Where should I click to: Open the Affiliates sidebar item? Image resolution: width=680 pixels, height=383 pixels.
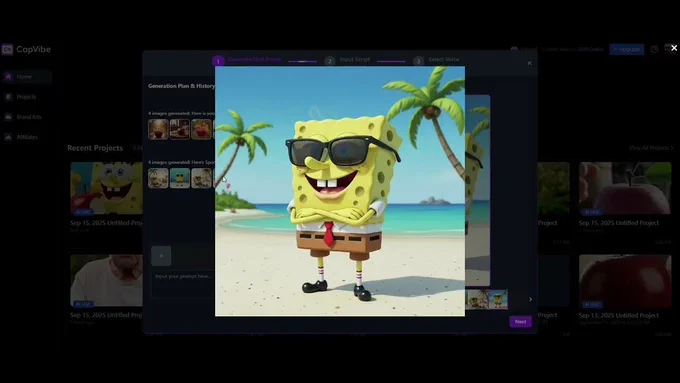(x=26, y=137)
